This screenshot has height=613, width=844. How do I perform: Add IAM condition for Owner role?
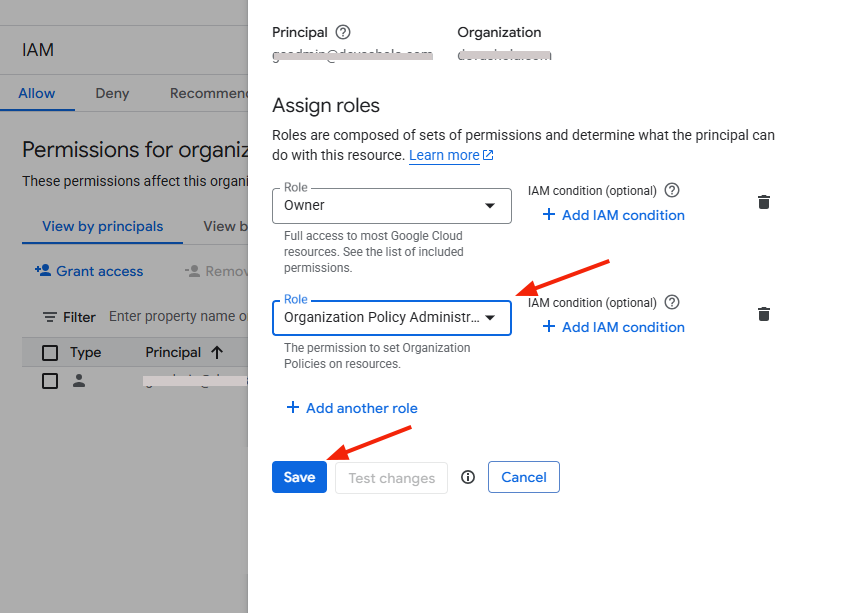click(613, 215)
